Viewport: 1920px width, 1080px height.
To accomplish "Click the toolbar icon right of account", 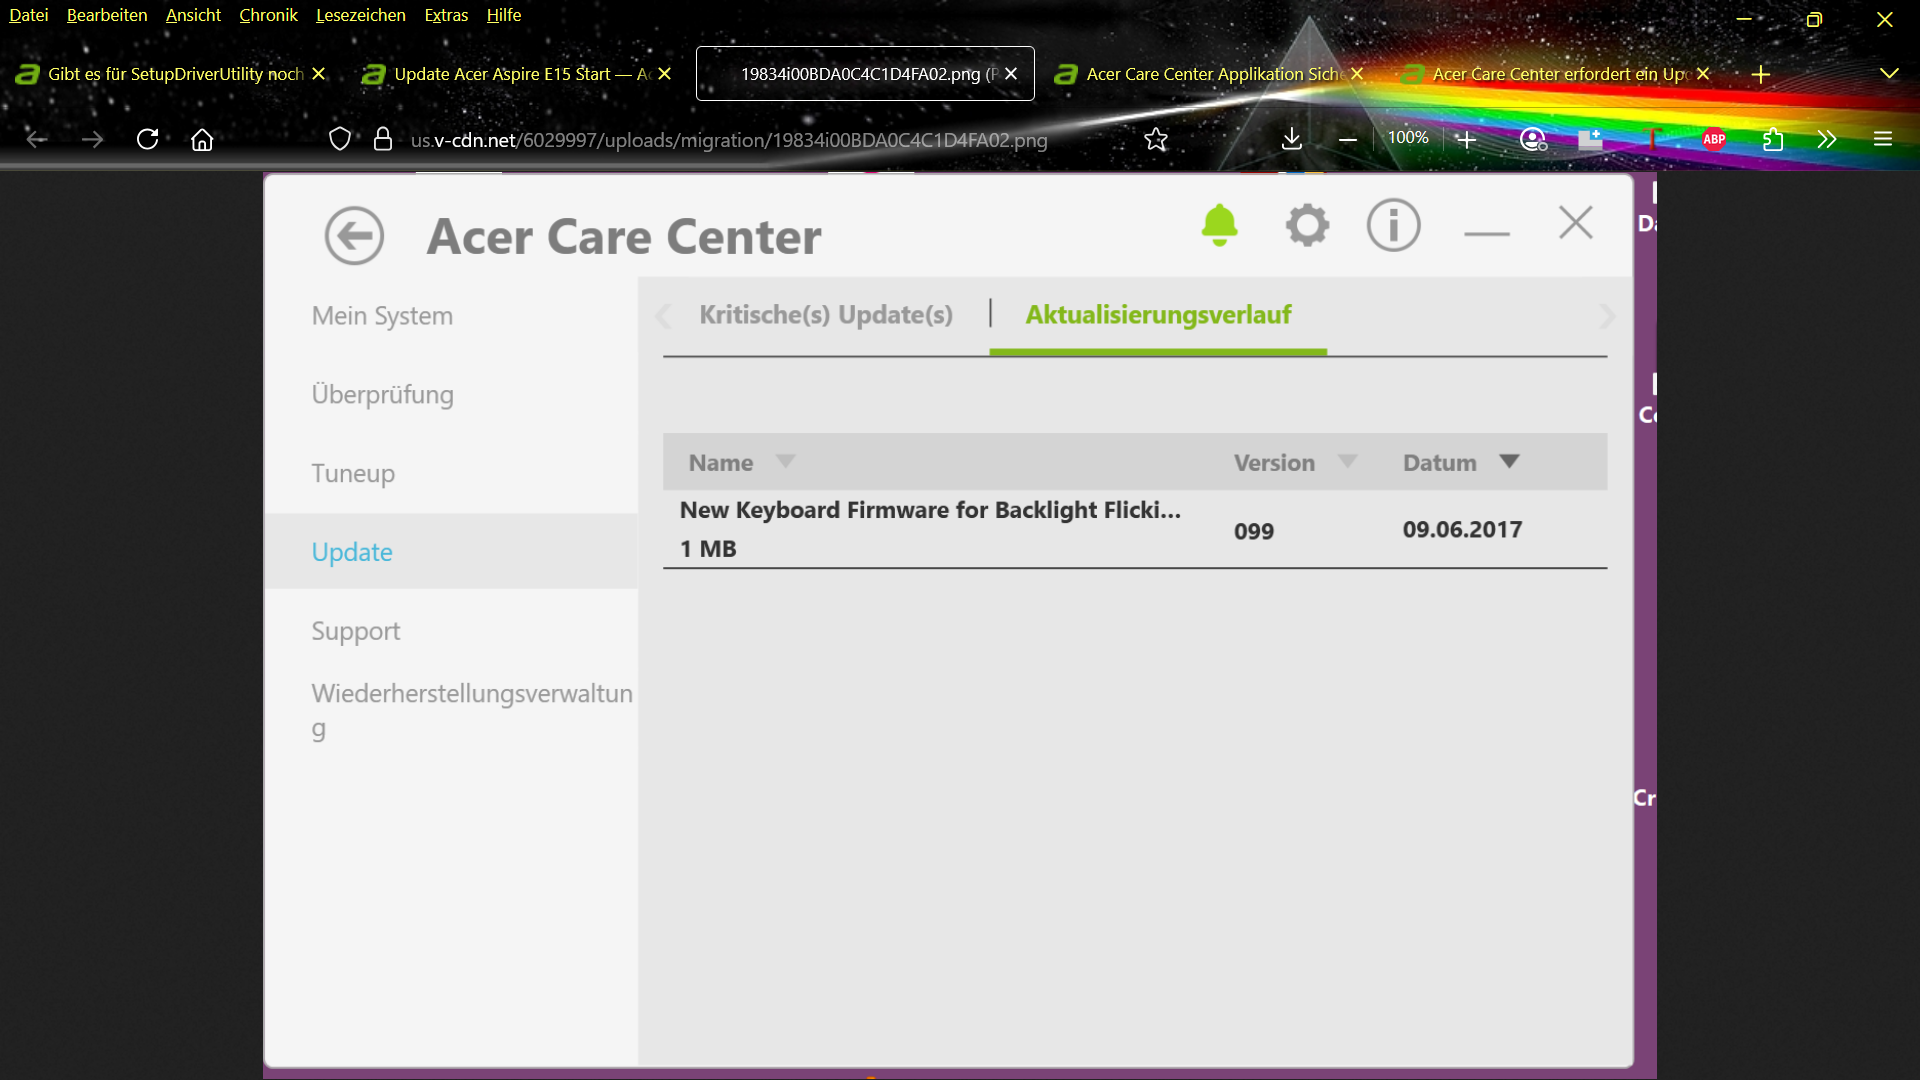I will (1590, 139).
